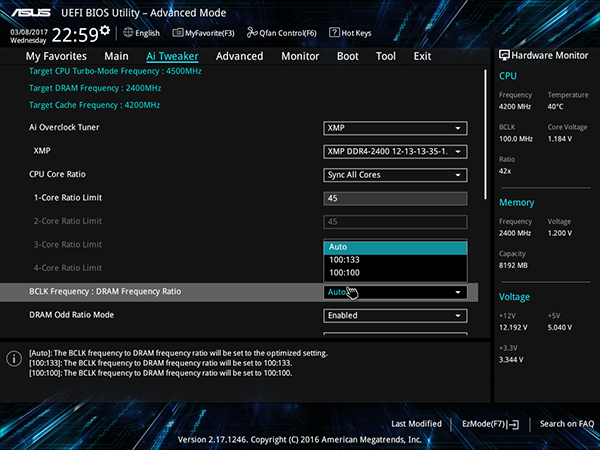The height and width of the screenshot is (450, 600).
Task: Click the English language label
Action: coord(147,33)
